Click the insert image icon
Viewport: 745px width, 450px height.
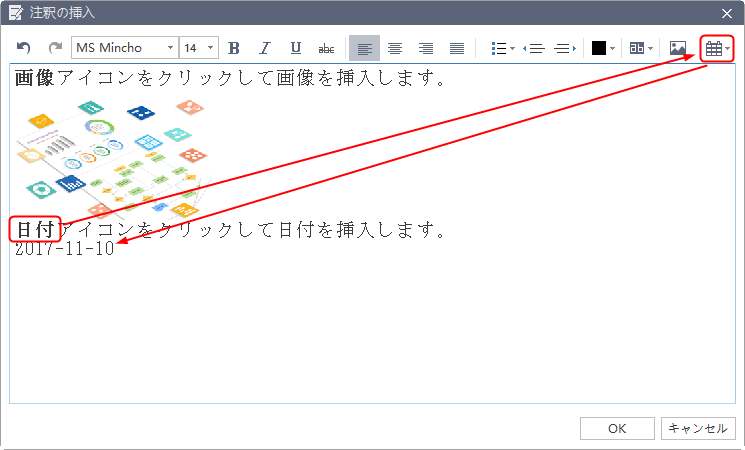pos(678,48)
